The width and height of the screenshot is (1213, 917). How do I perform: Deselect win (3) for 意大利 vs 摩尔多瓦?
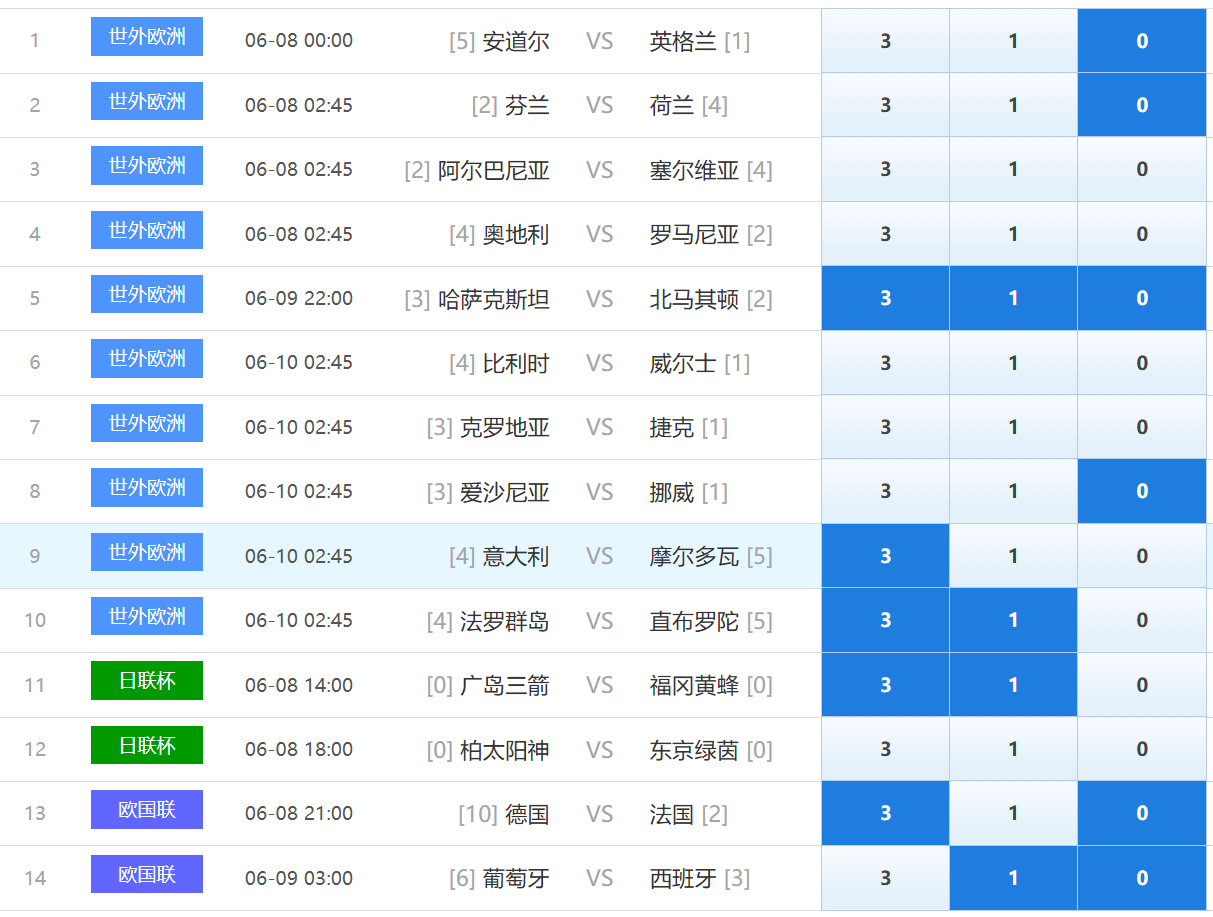(885, 556)
